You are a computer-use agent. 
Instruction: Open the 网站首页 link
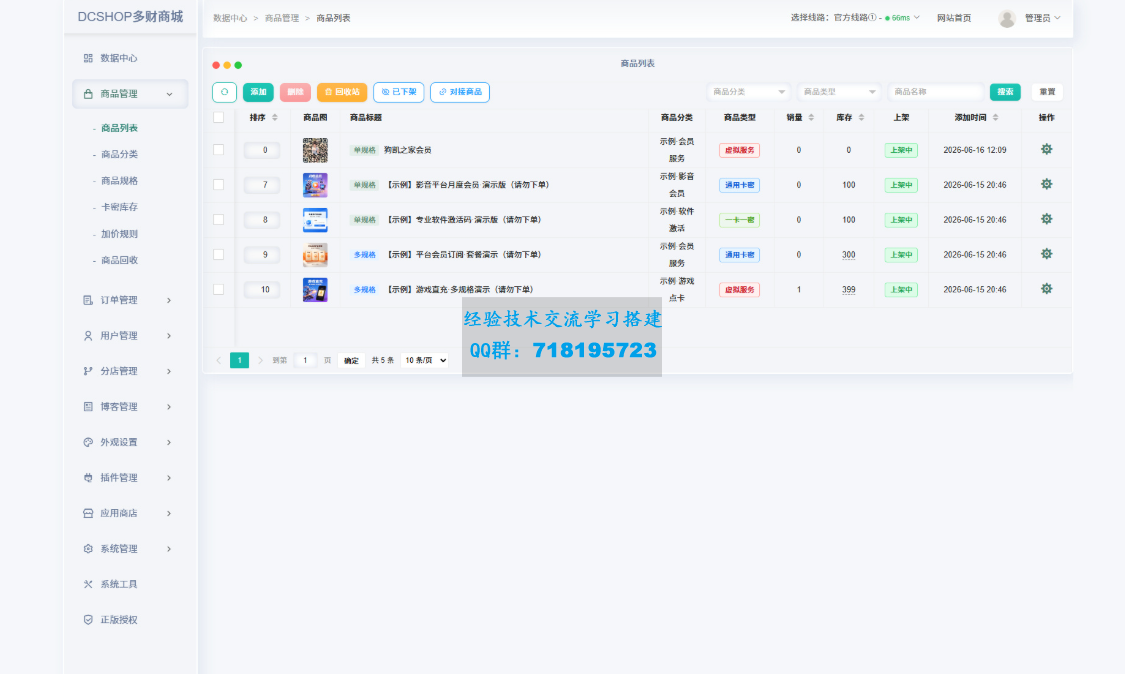click(954, 19)
